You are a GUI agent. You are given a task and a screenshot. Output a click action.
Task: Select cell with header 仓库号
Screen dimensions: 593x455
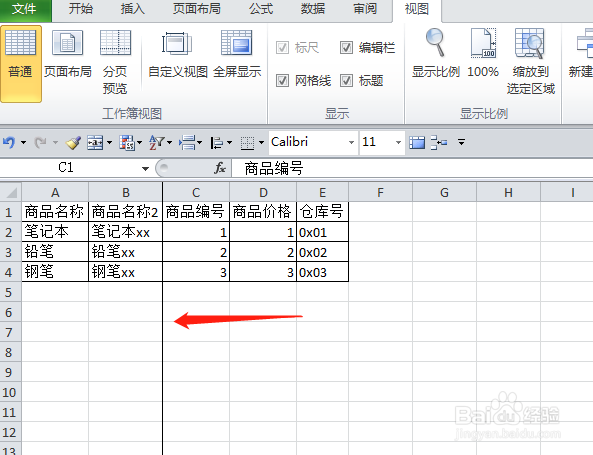[x=322, y=211]
